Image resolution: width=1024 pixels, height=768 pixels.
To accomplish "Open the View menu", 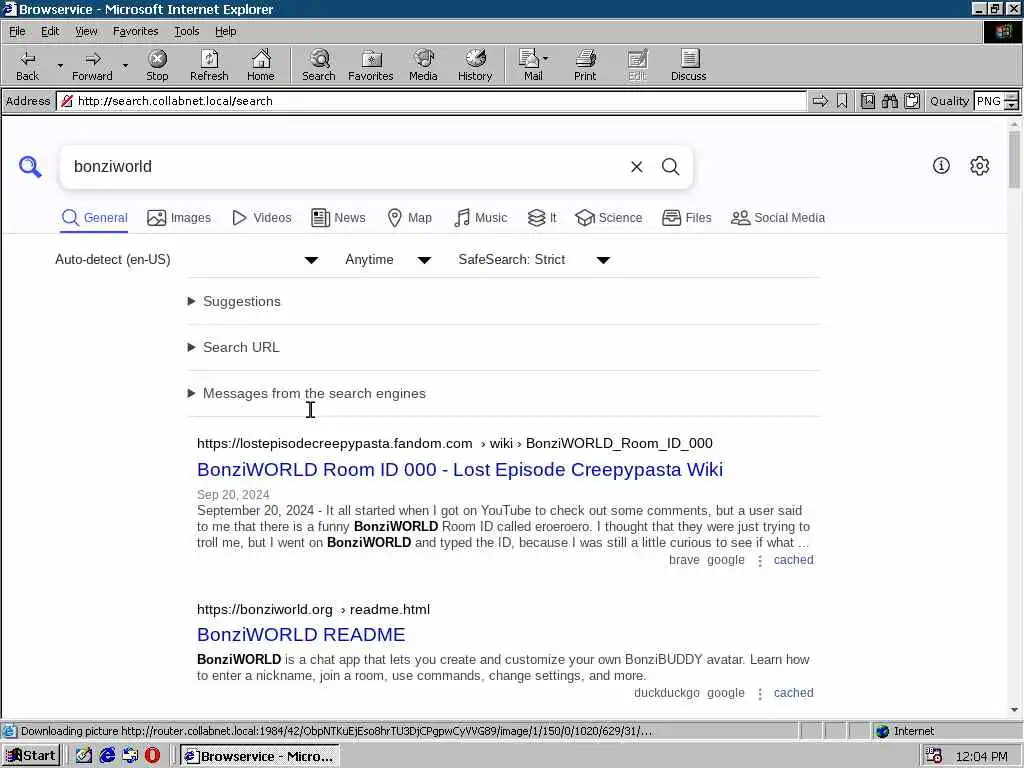I will (x=86, y=31).
